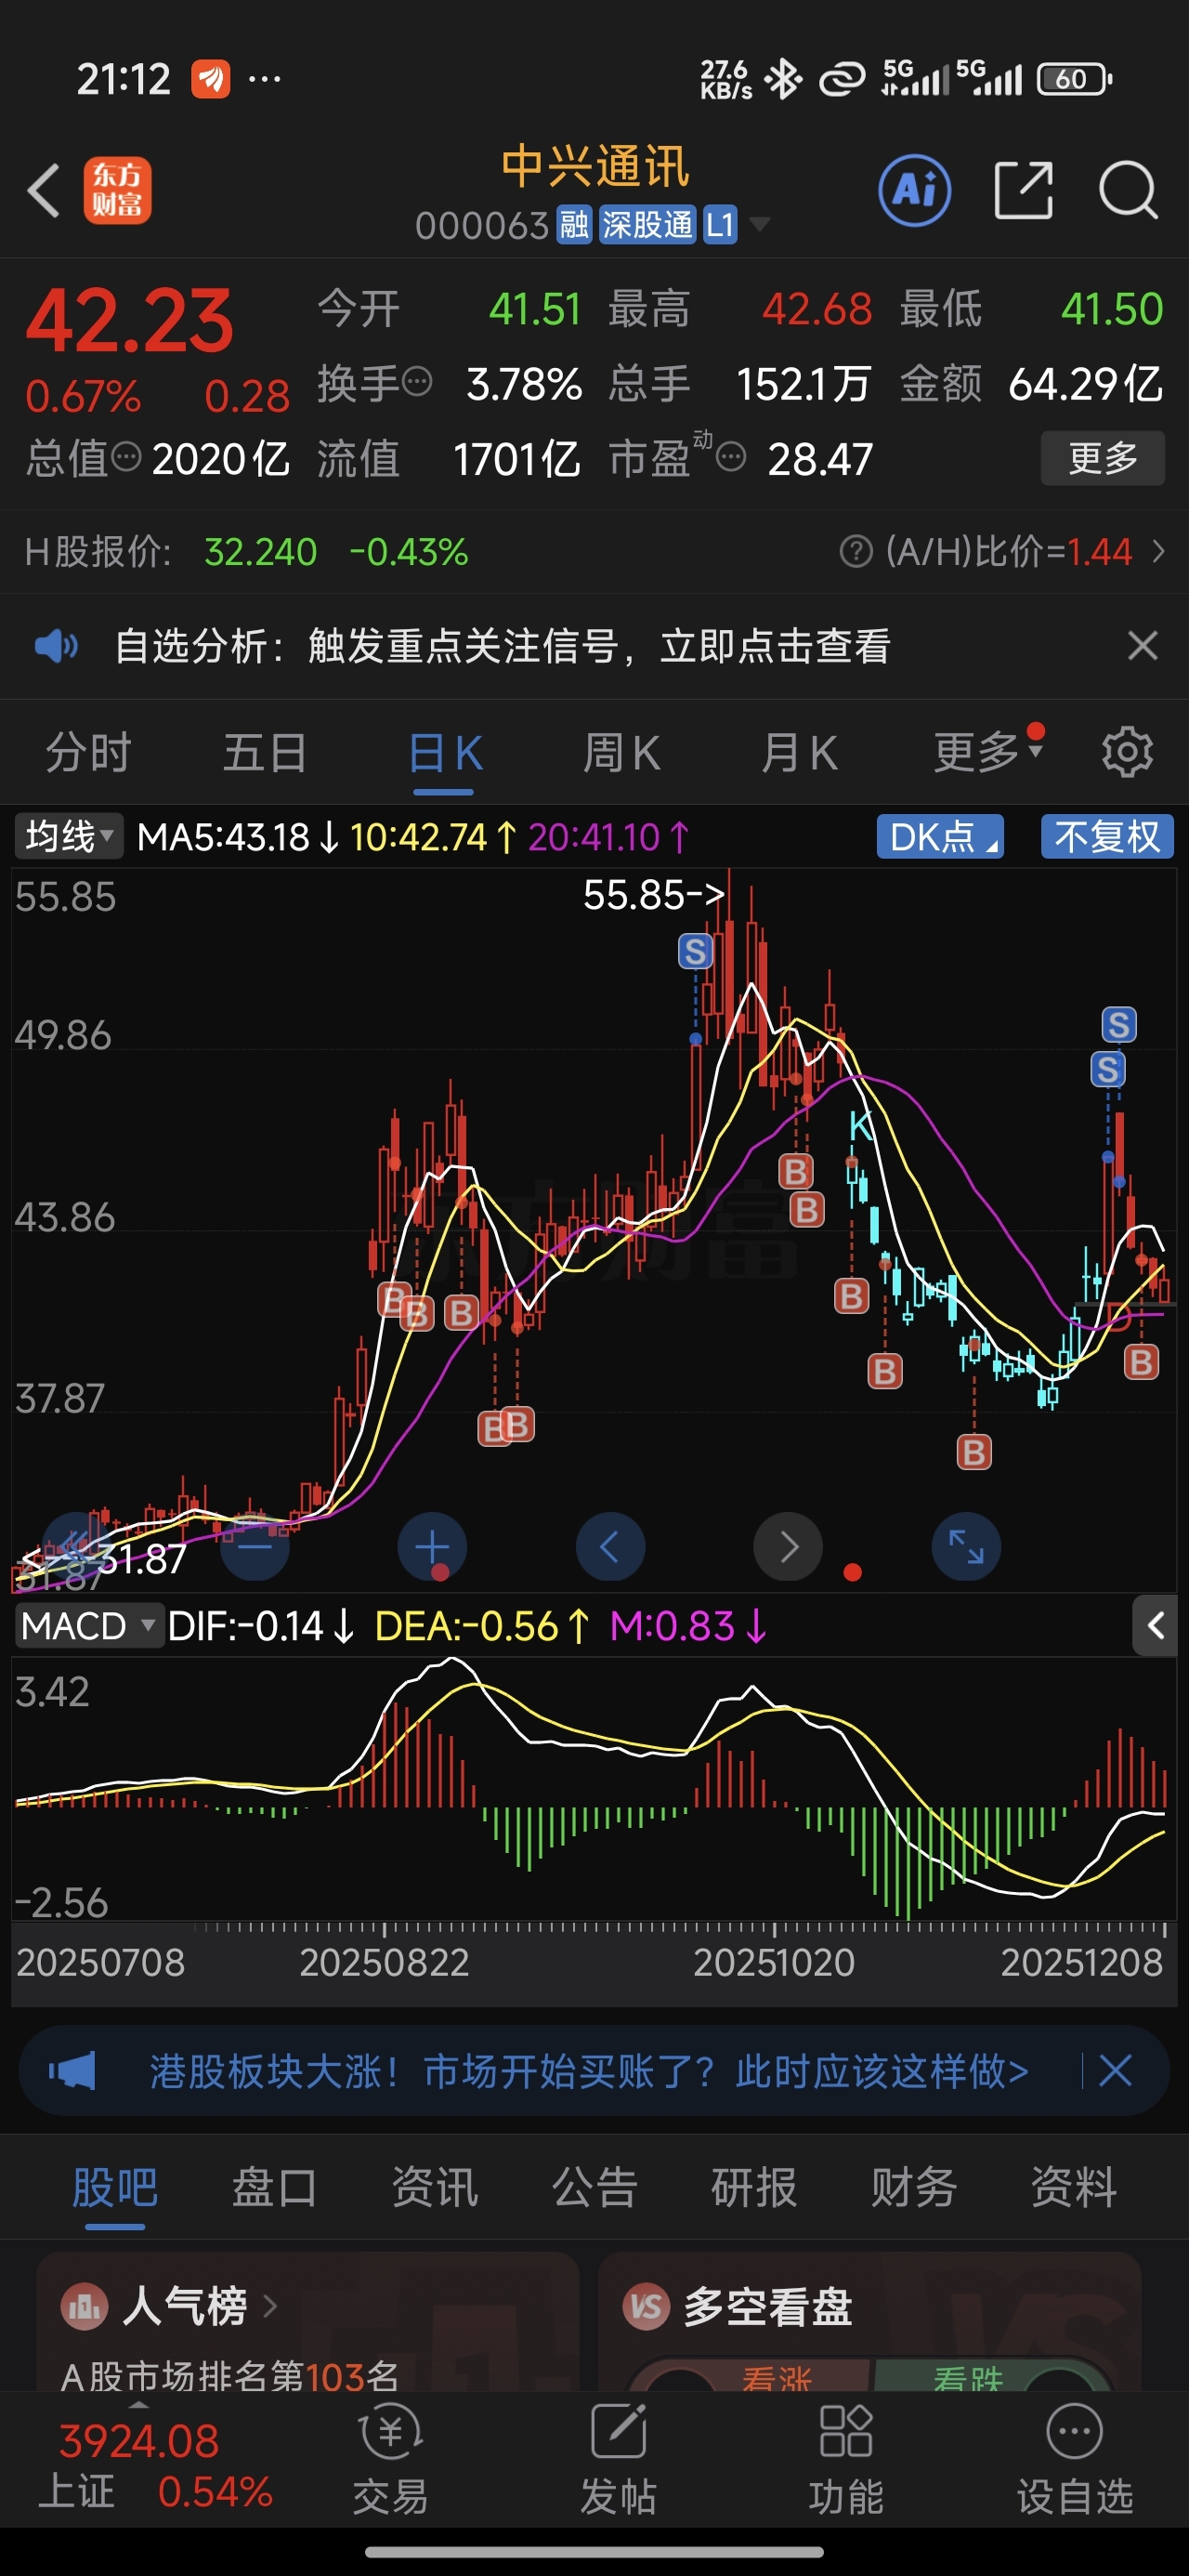Tap the 人气榜 chart icon
The width and height of the screenshot is (1189, 2576).
[x=84, y=2306]
